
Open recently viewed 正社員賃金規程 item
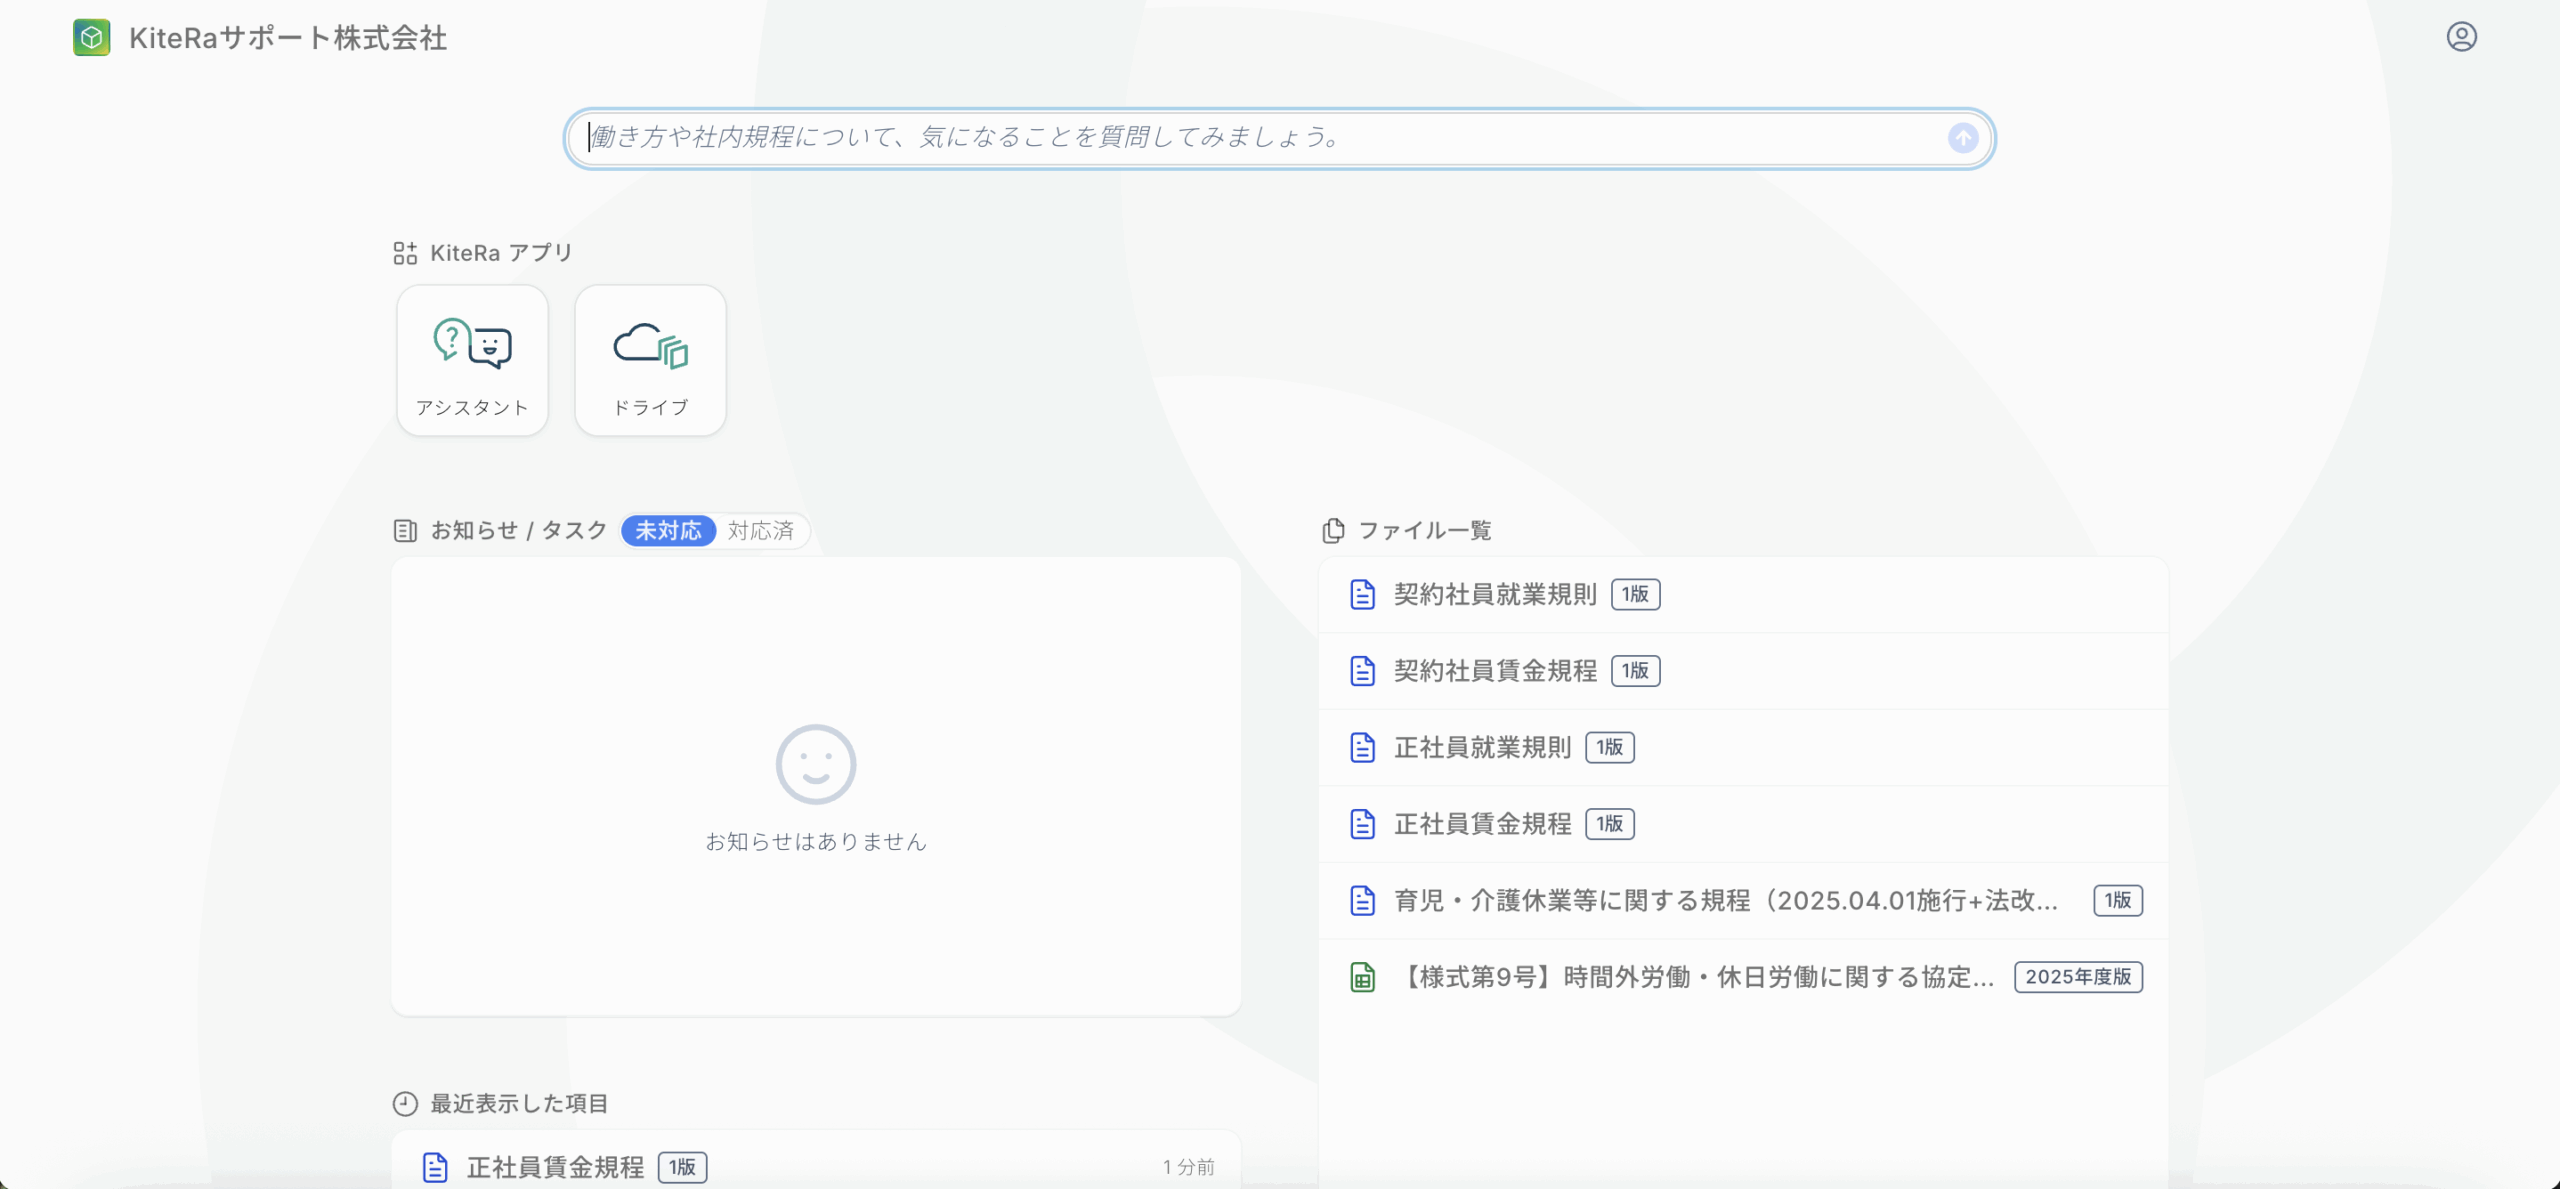tap(555, 1167)
